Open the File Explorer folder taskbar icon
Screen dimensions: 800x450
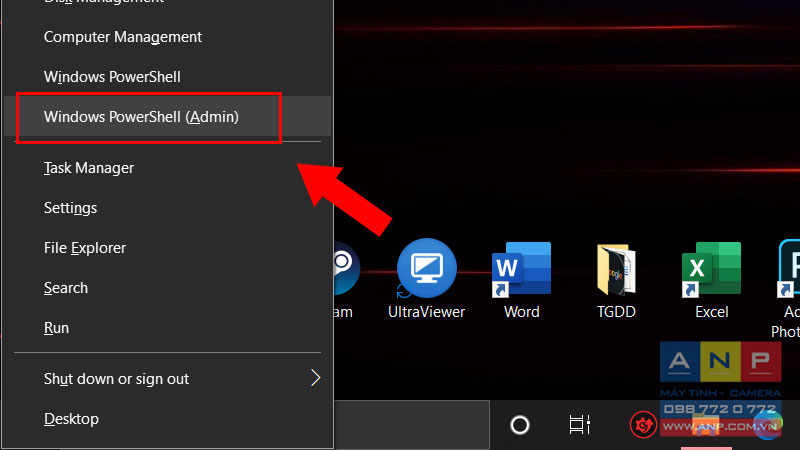point(706,424)
